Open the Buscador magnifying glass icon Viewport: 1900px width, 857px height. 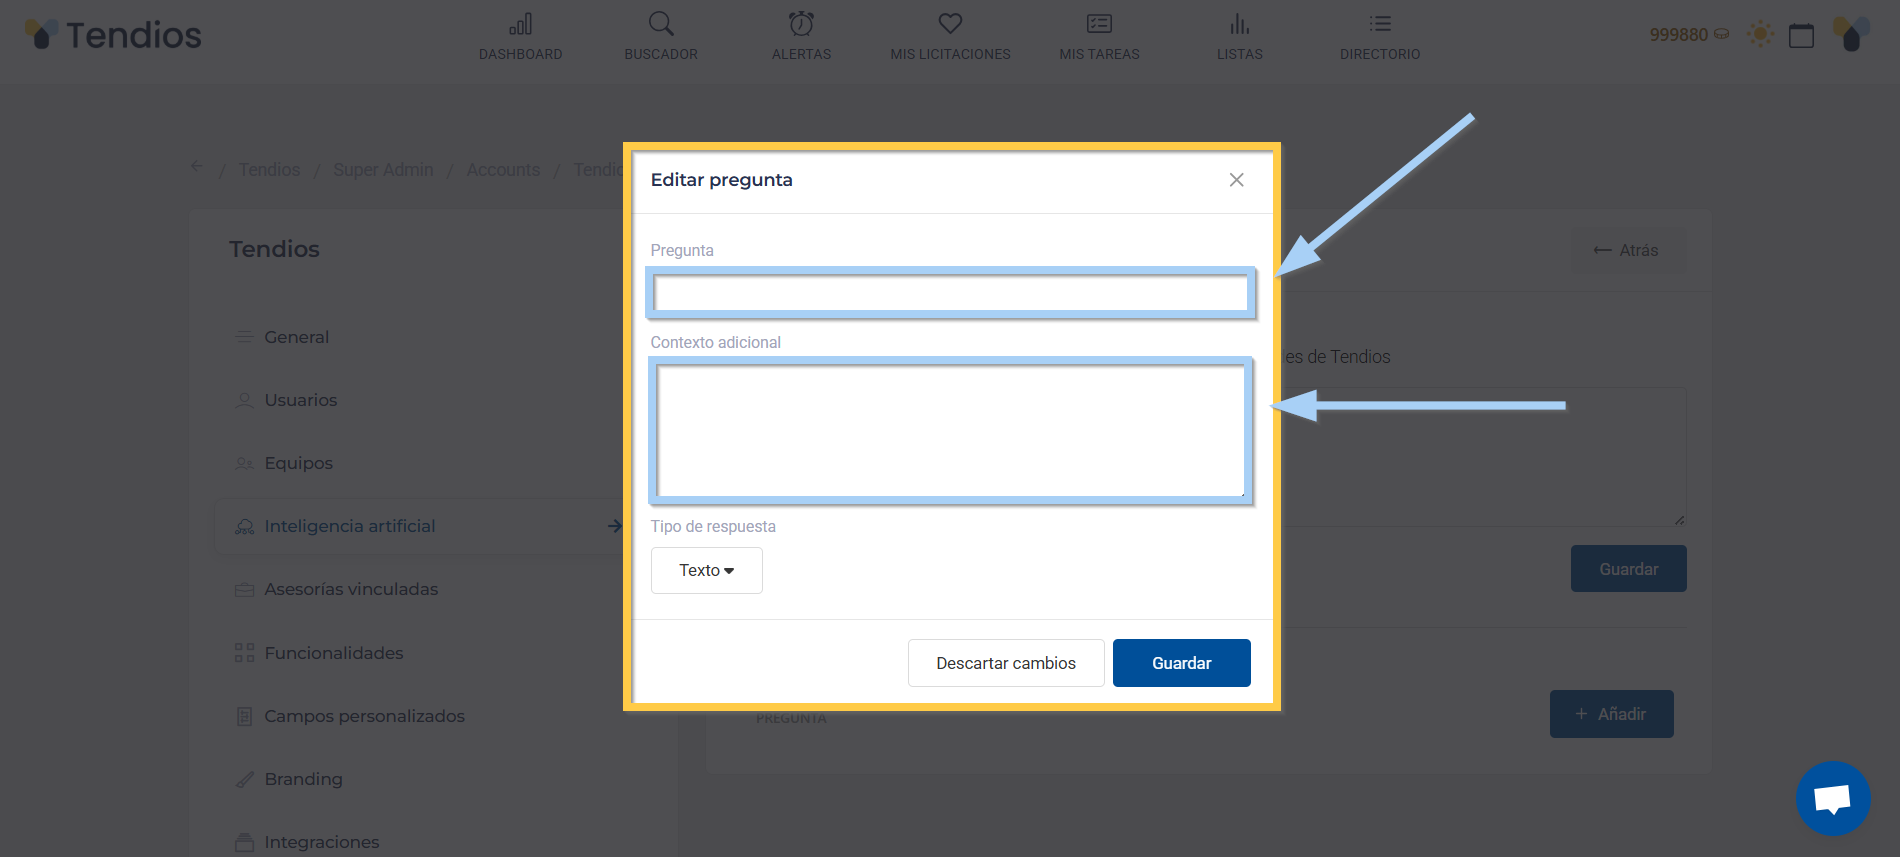(x=661, y=24)
